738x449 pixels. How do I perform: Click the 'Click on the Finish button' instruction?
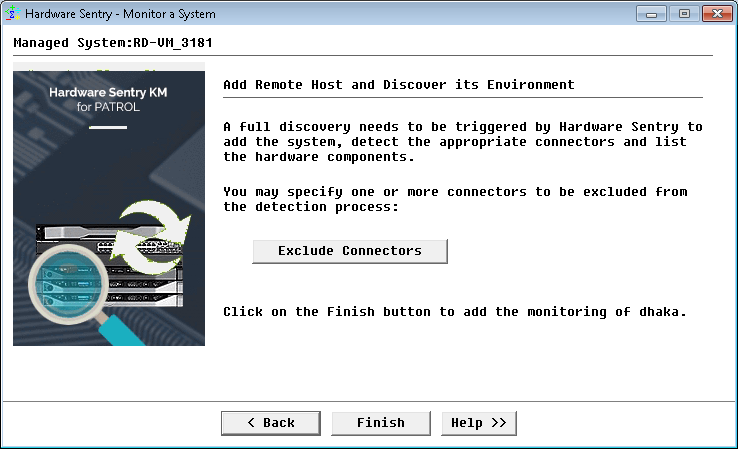click(x=455, y=312)
